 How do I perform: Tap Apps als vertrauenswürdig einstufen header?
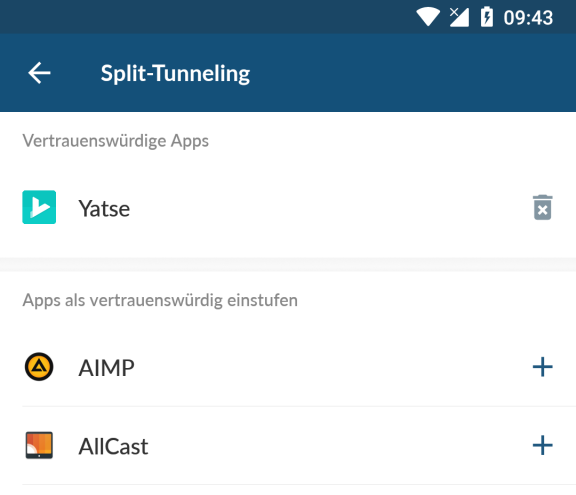pos(160,301)
